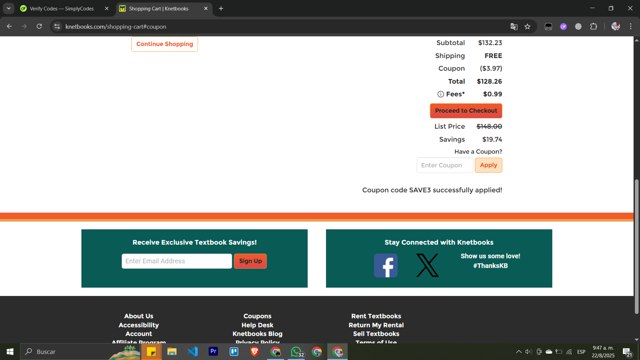Open Sticky Notes from the taskbar
Viewport: 640px width, 360px height.
coord(151,351)
